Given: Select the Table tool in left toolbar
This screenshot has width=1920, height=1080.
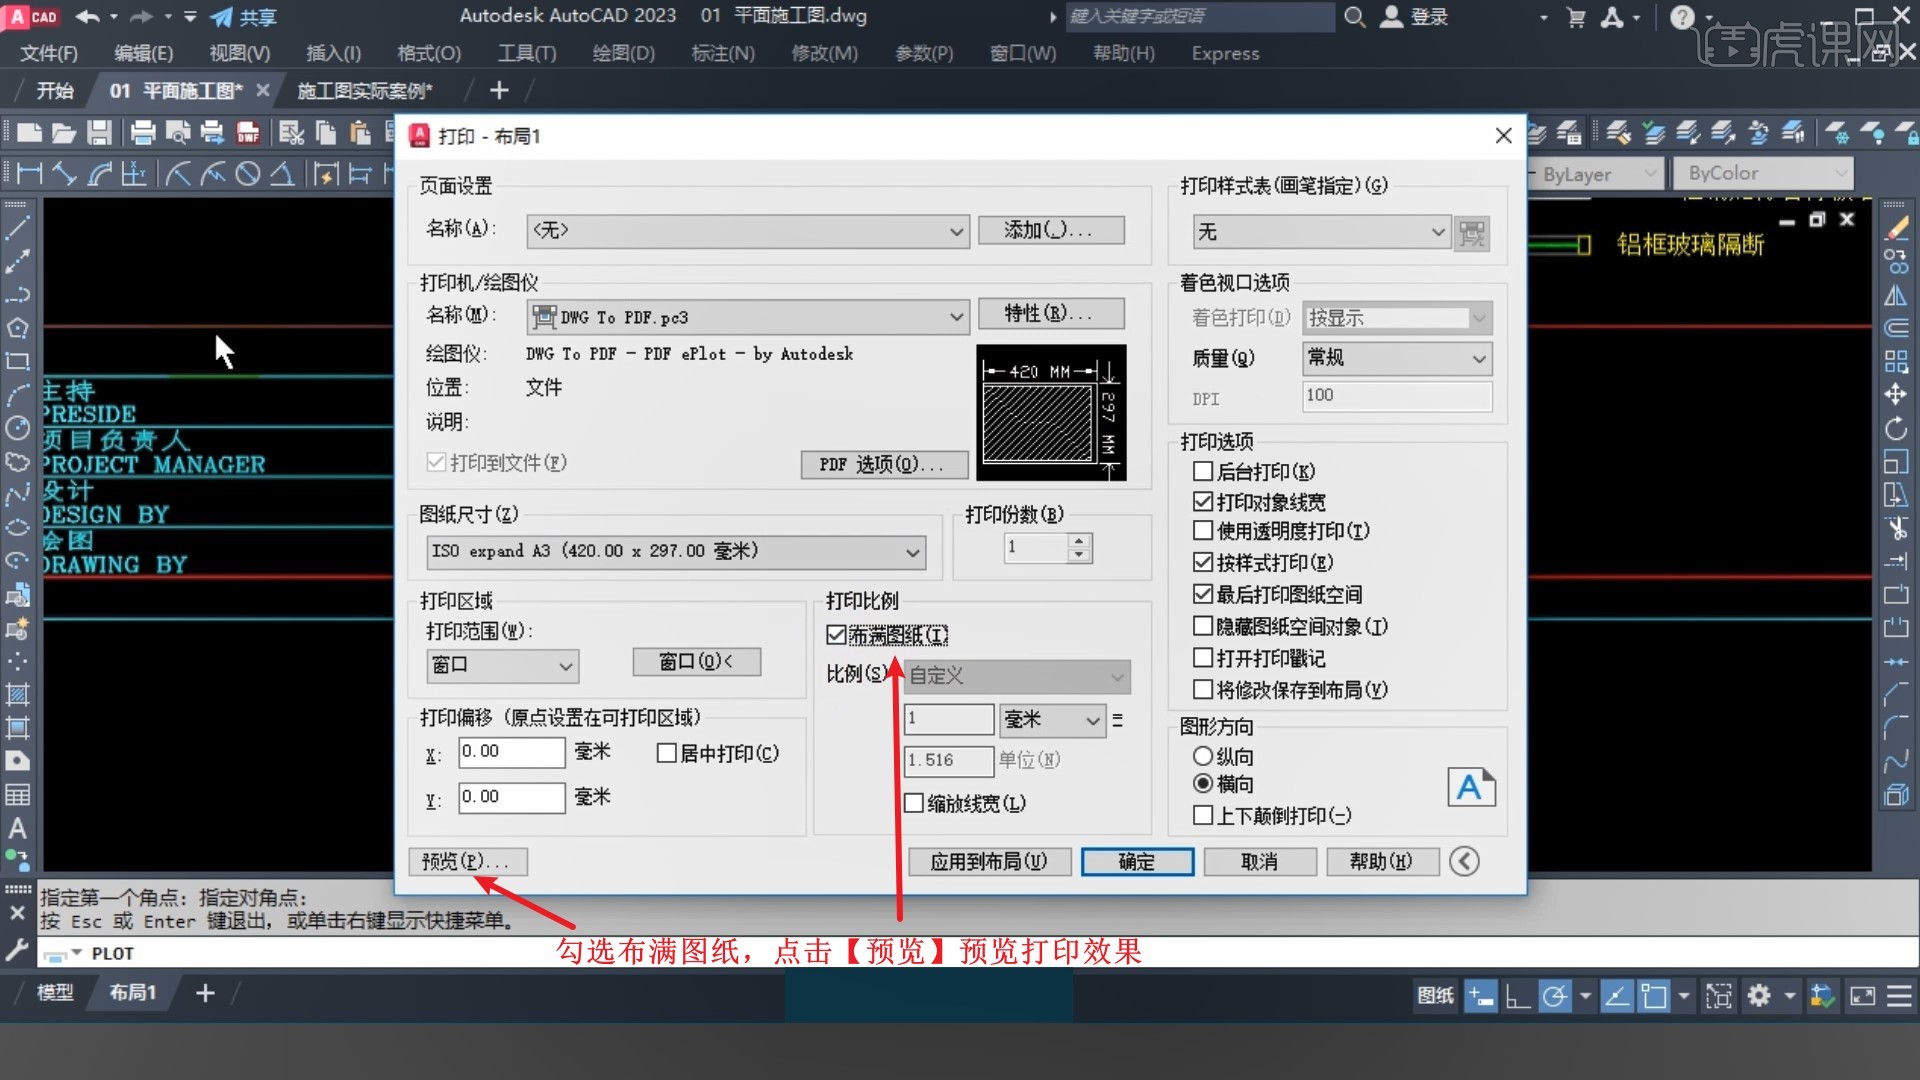Looking at the screenshot, I should point(17,795).
